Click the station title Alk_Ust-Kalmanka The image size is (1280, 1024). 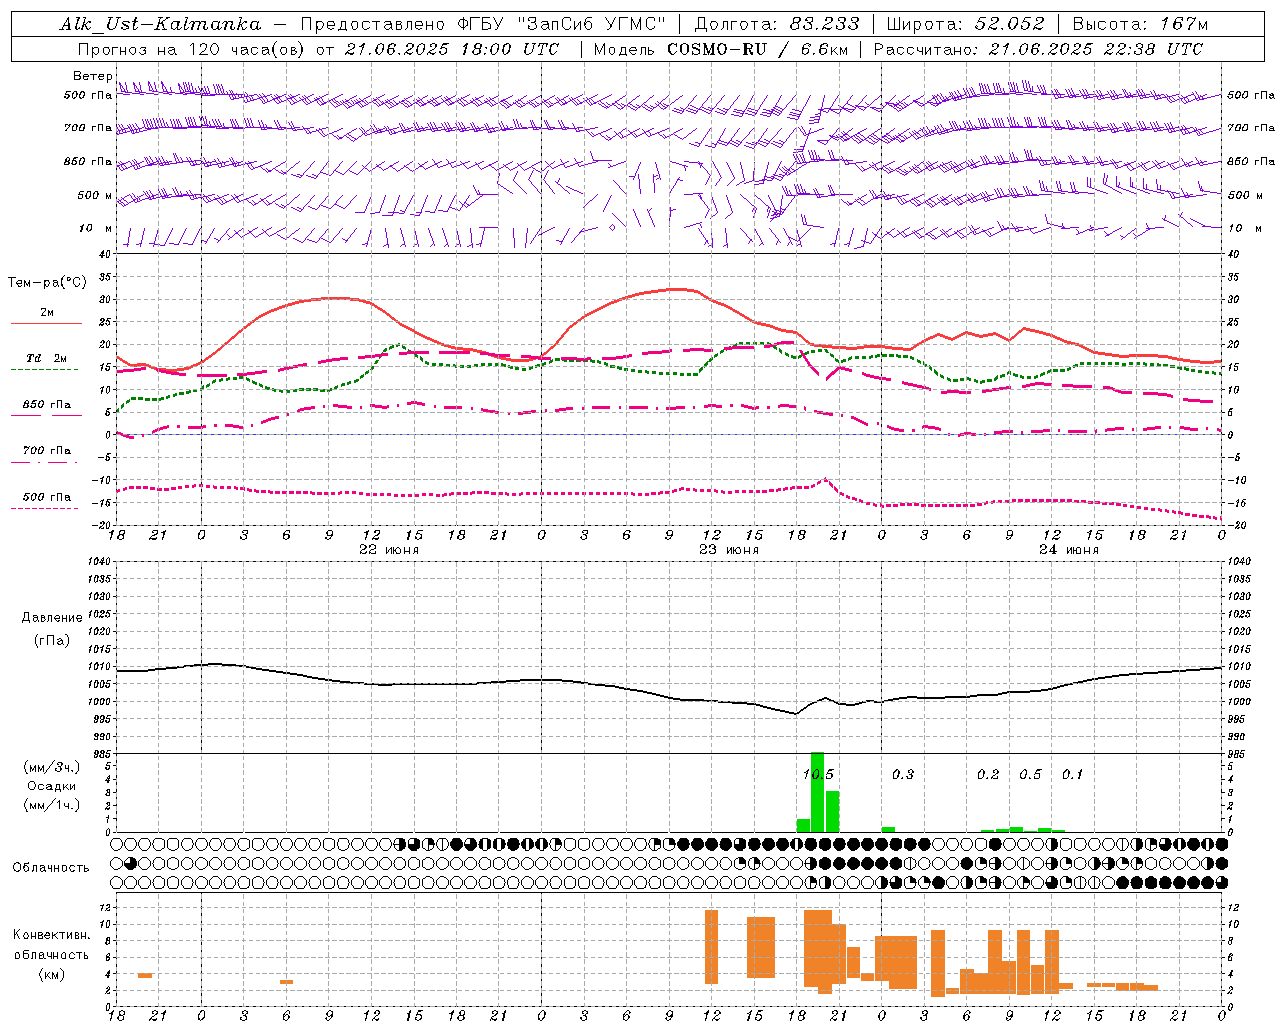pyautogui.click(x=160, y=24)
